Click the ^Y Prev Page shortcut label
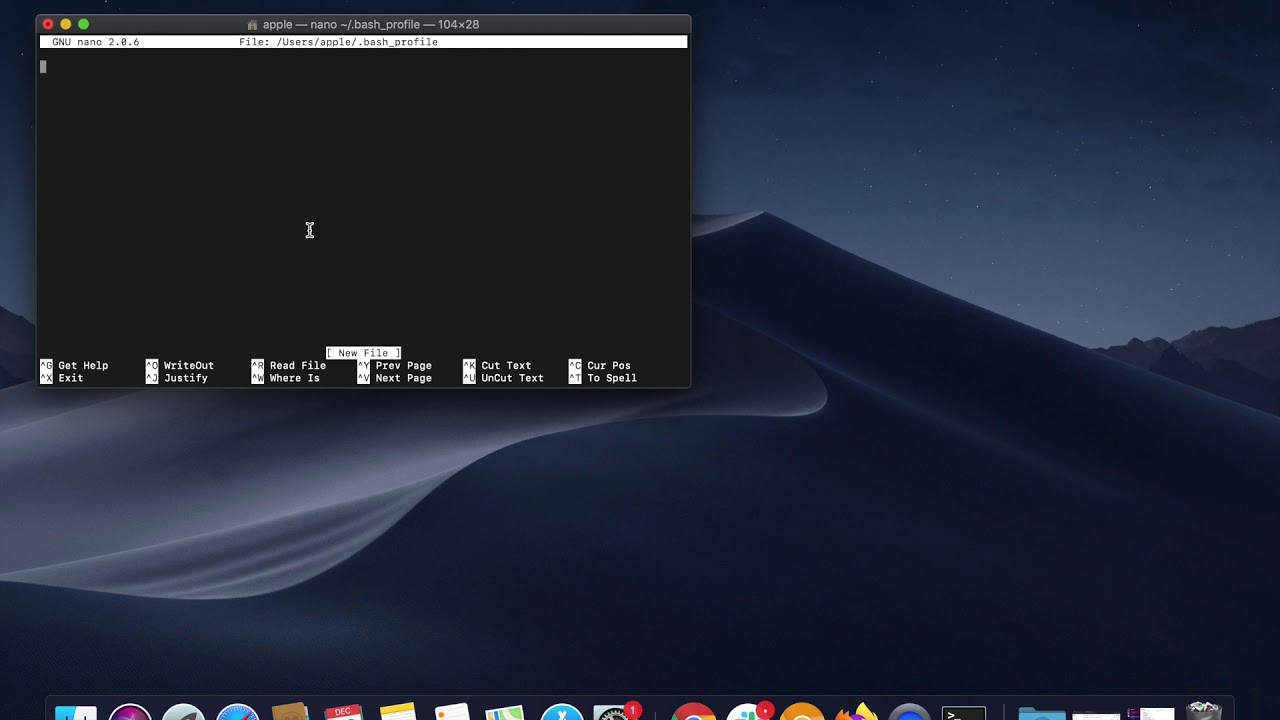 [395, 366]
